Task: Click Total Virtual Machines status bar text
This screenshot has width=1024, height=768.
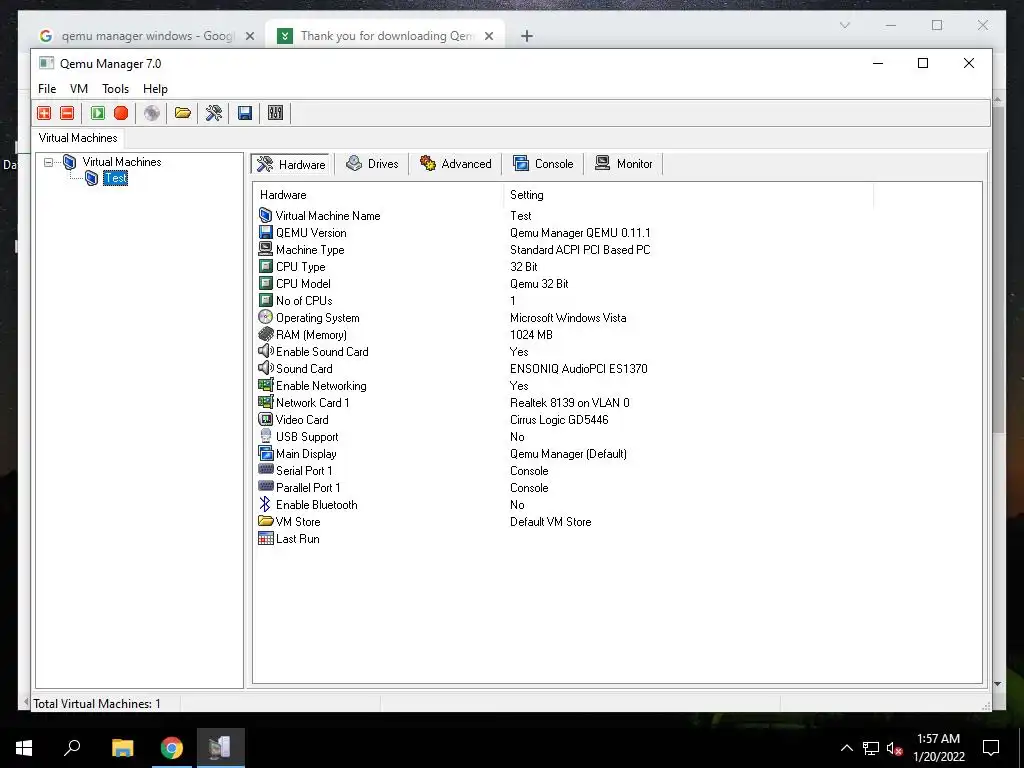Action: point(97,703)
